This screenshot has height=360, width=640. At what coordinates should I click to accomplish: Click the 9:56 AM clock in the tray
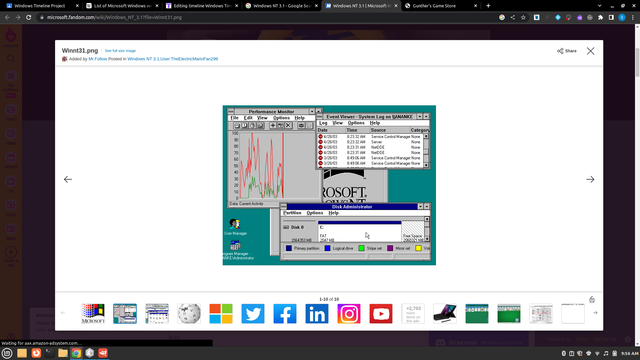630,353
